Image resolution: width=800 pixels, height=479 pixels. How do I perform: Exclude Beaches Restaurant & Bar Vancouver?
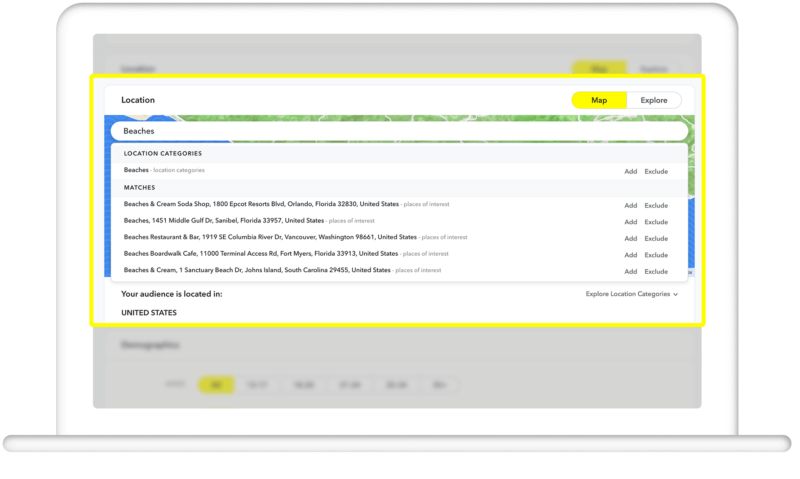[656, 238]
